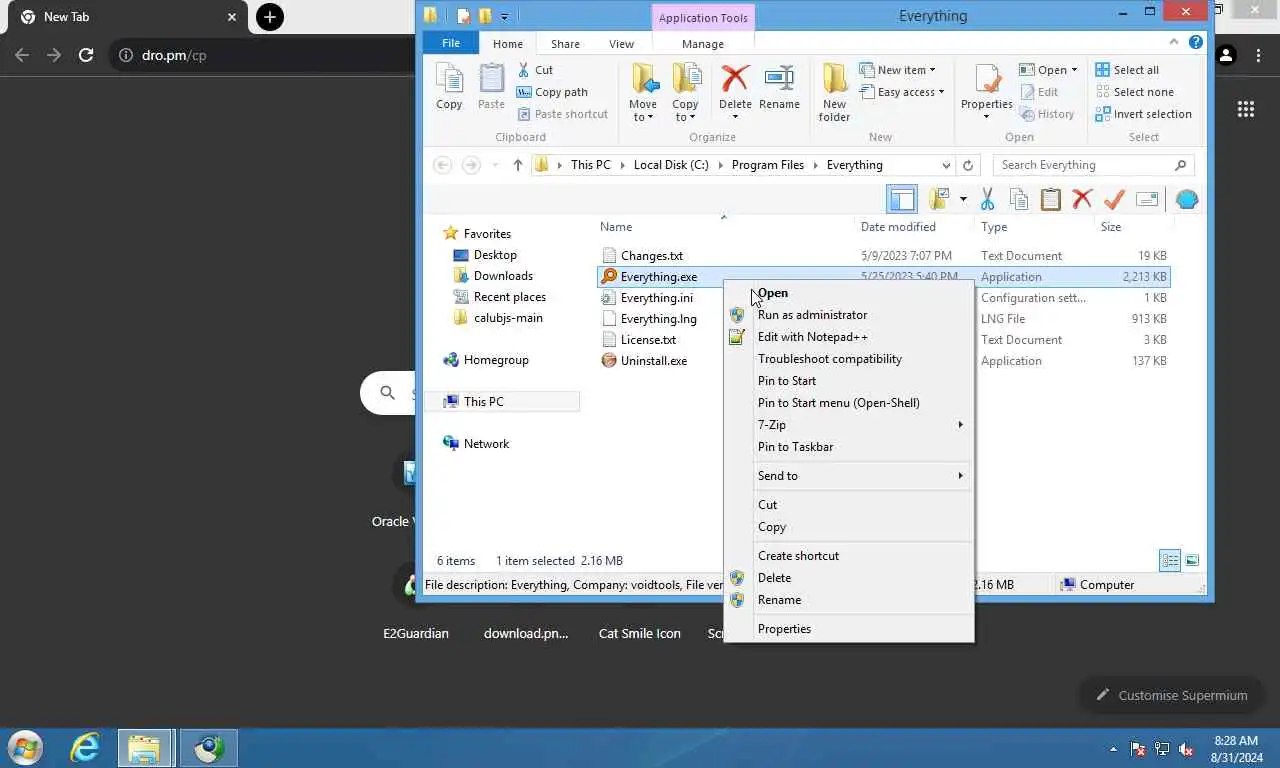
Task: Choose Properties in the context menu
Action: (x=848, y=629)
